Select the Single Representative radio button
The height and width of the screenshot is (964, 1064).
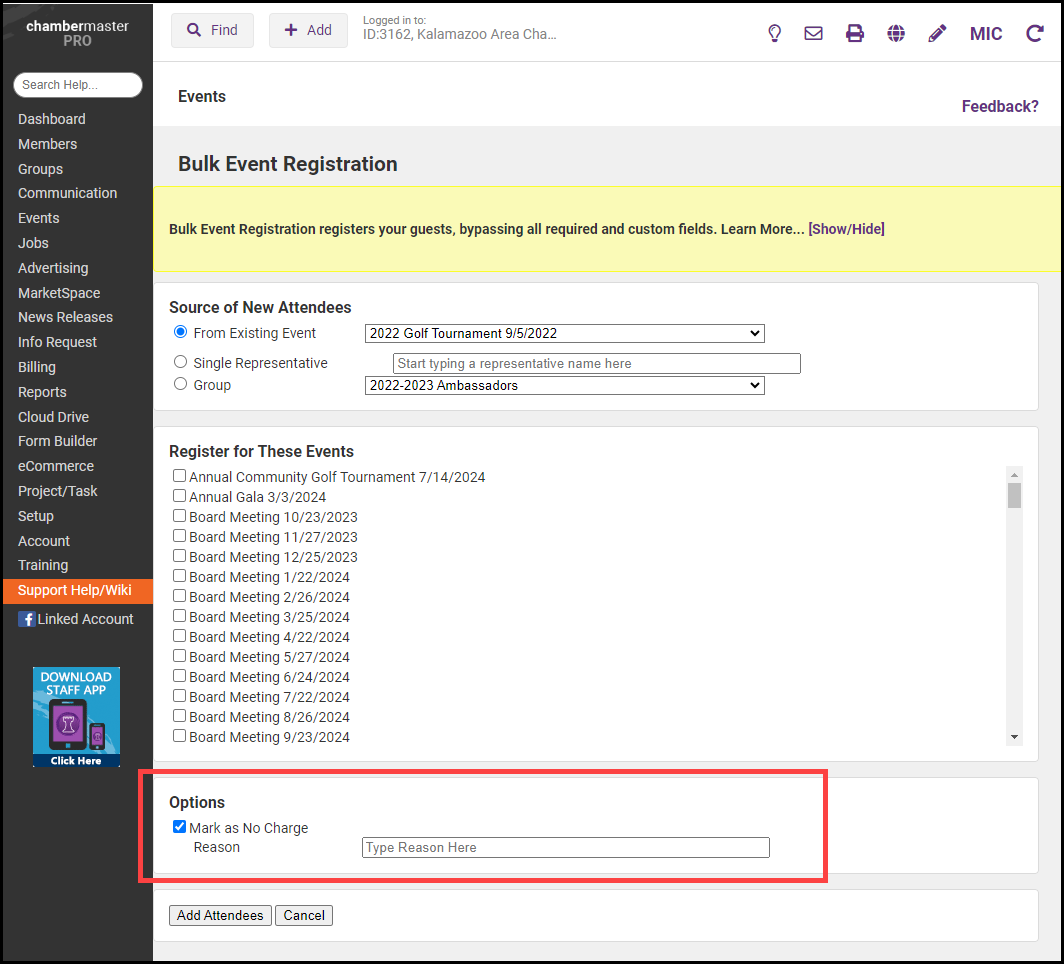click(x=181, y=362)
